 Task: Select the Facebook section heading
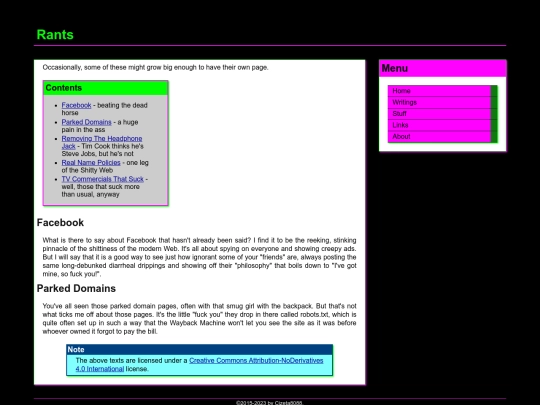pyautogui.click(x=60, y=222)
